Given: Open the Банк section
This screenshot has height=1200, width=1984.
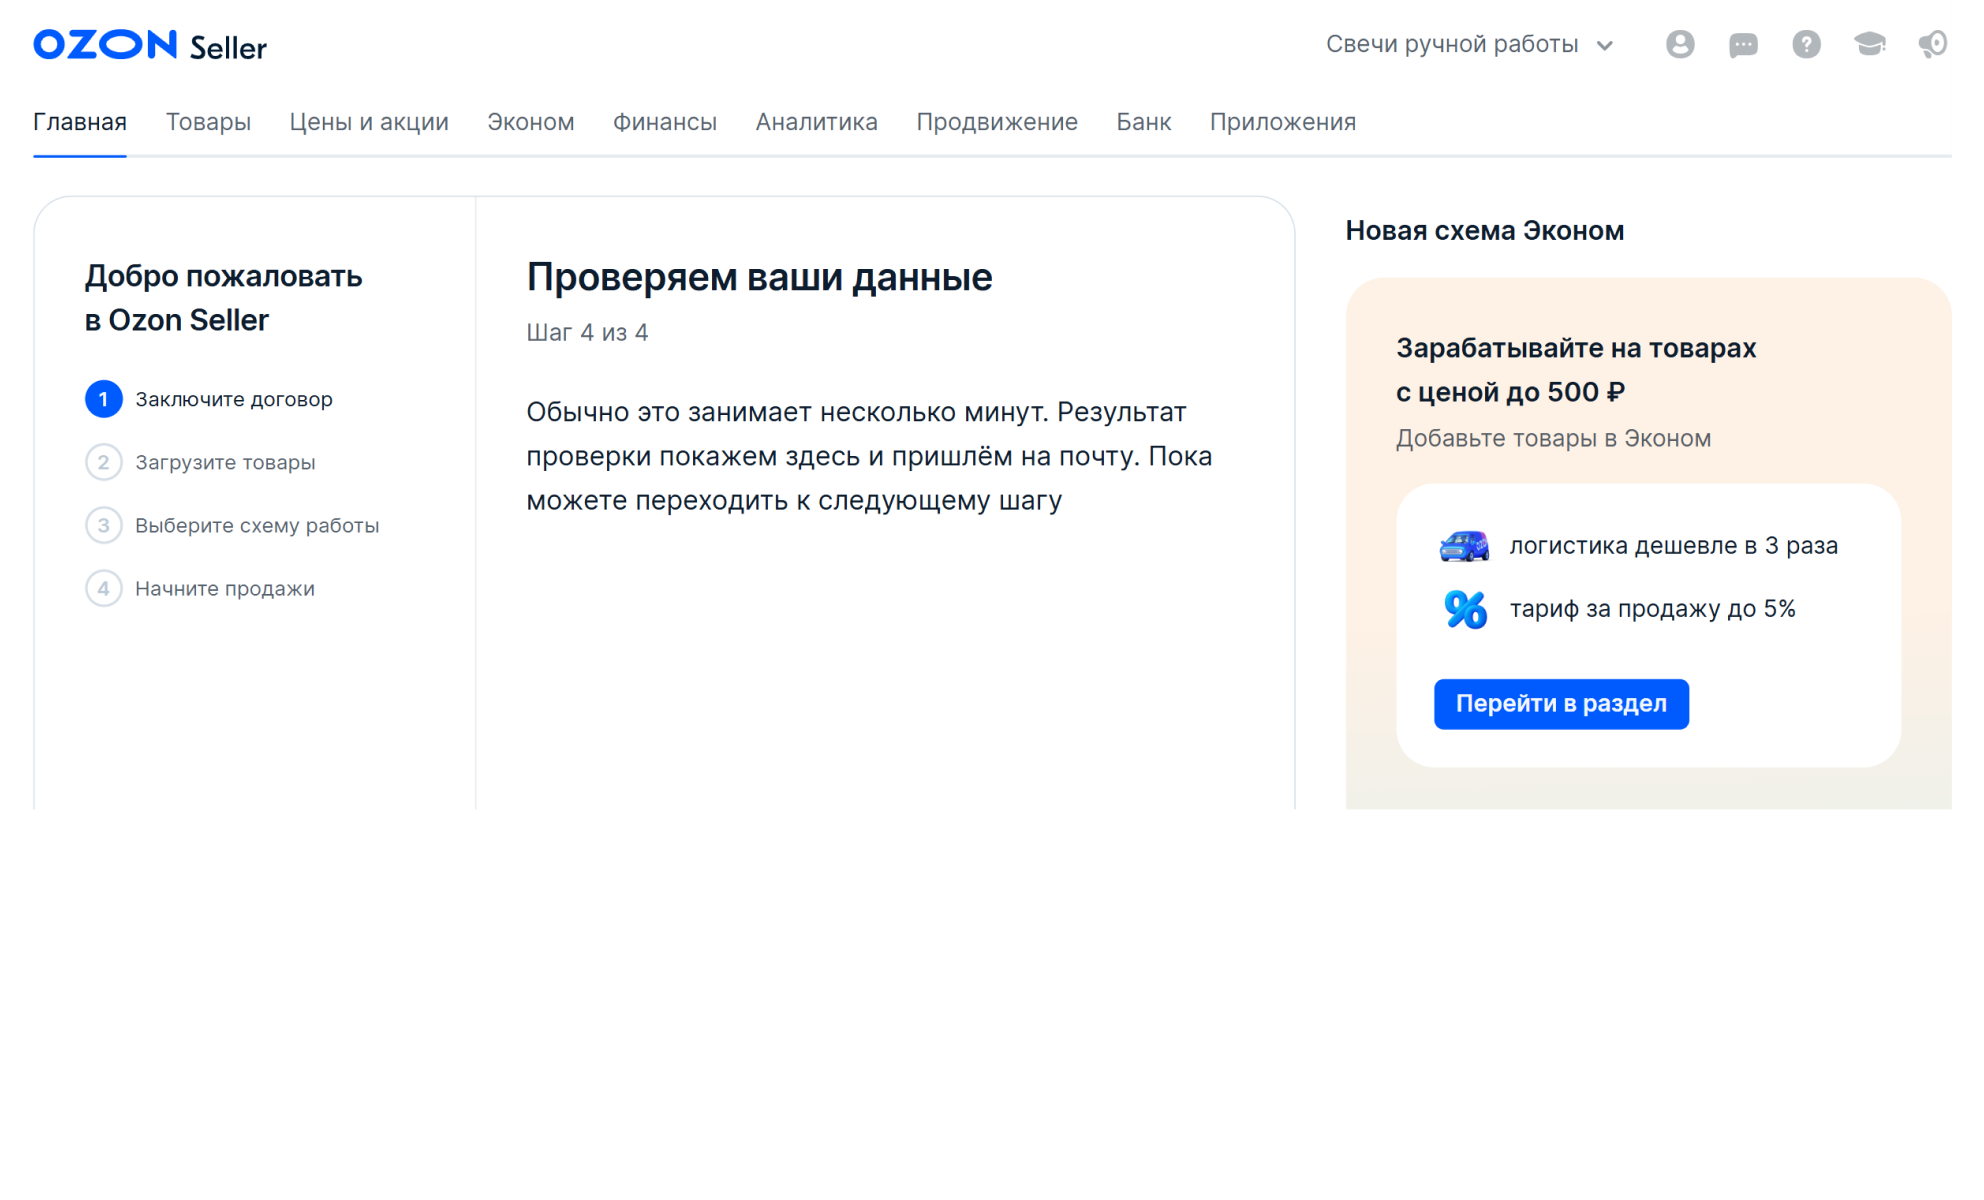Looking at the screenshot, I should point(1143,121).
